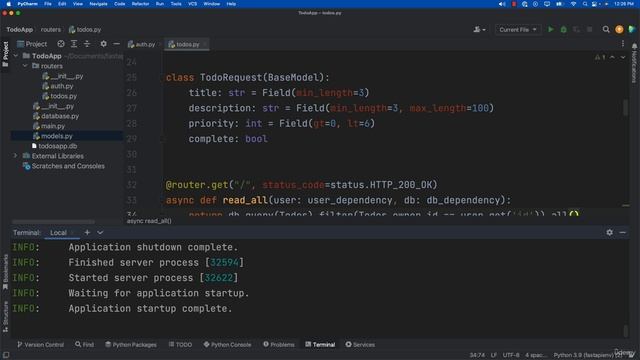Open Search Everywhere magnifier icon
The width and height of the screenshot is (640, 360).
click(x=606, y=29)
